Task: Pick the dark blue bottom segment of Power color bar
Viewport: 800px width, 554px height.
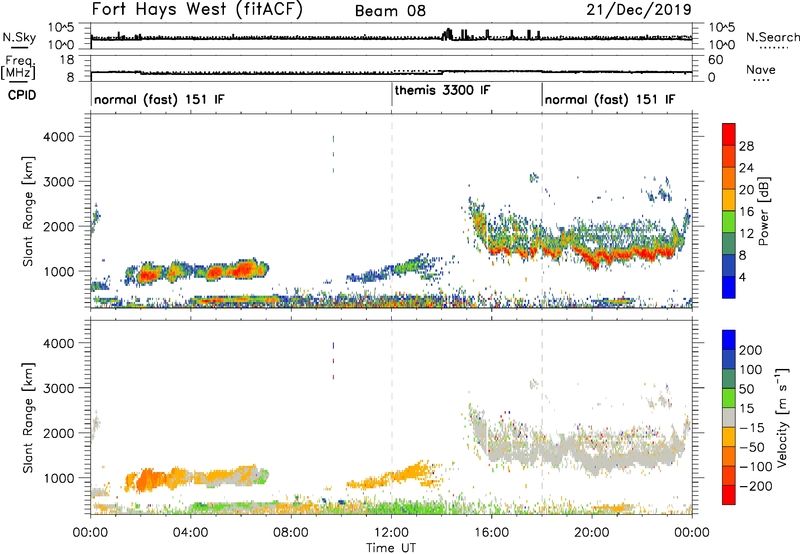Action: click(729, 287)
